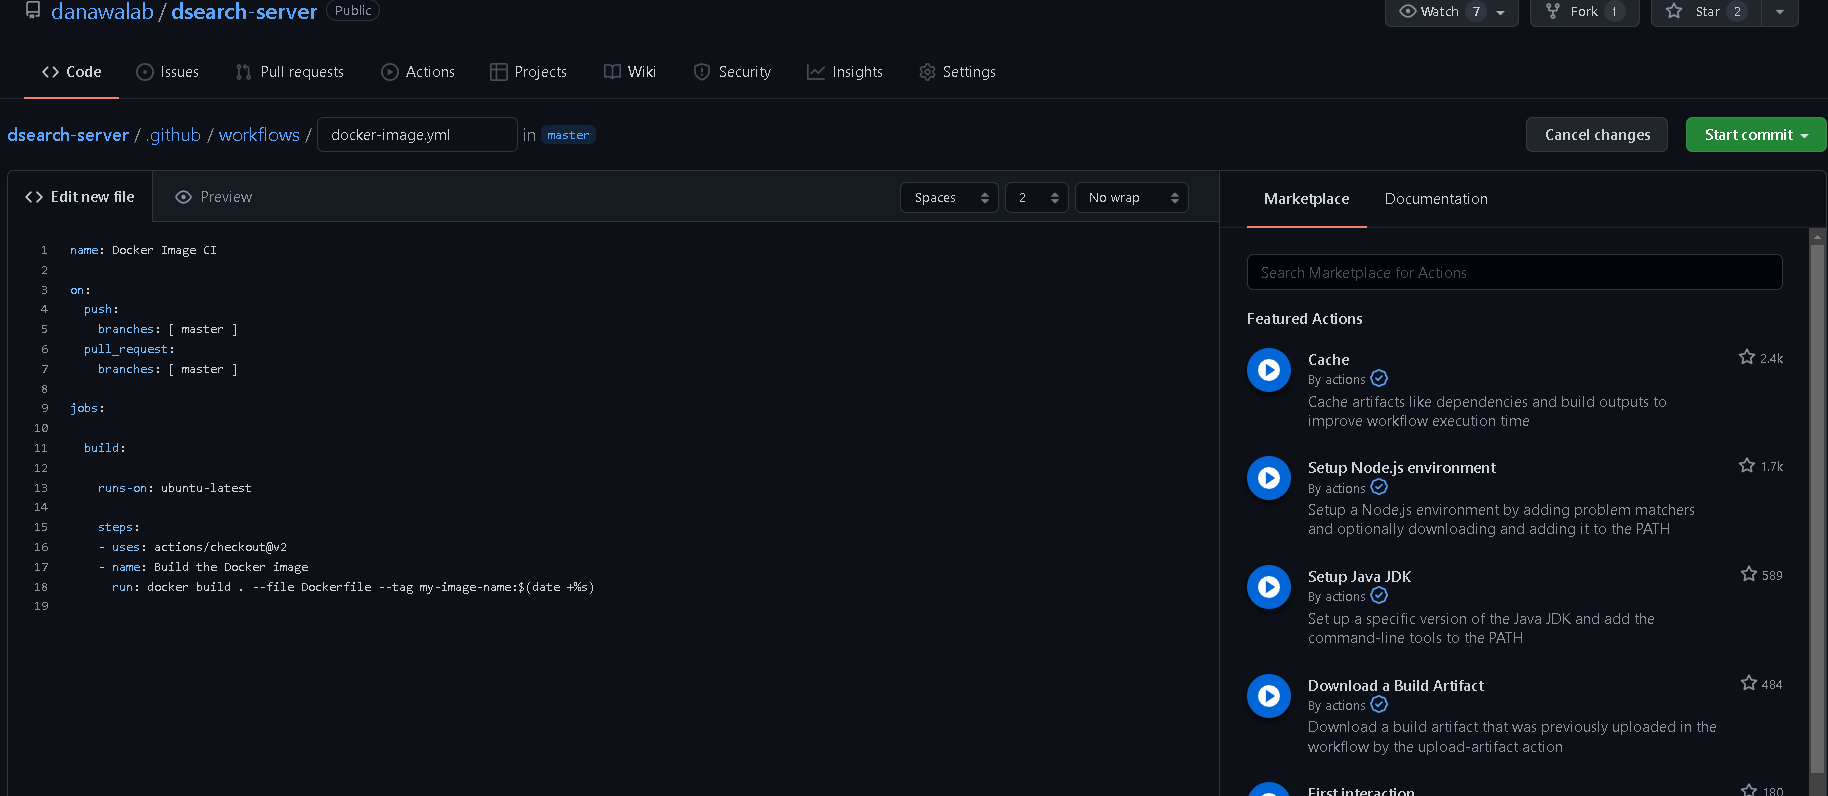The height and width of the screenshot is (796, 1828).
Task: Click the Setup Node.js star icon
Action: coord(1747,465)
